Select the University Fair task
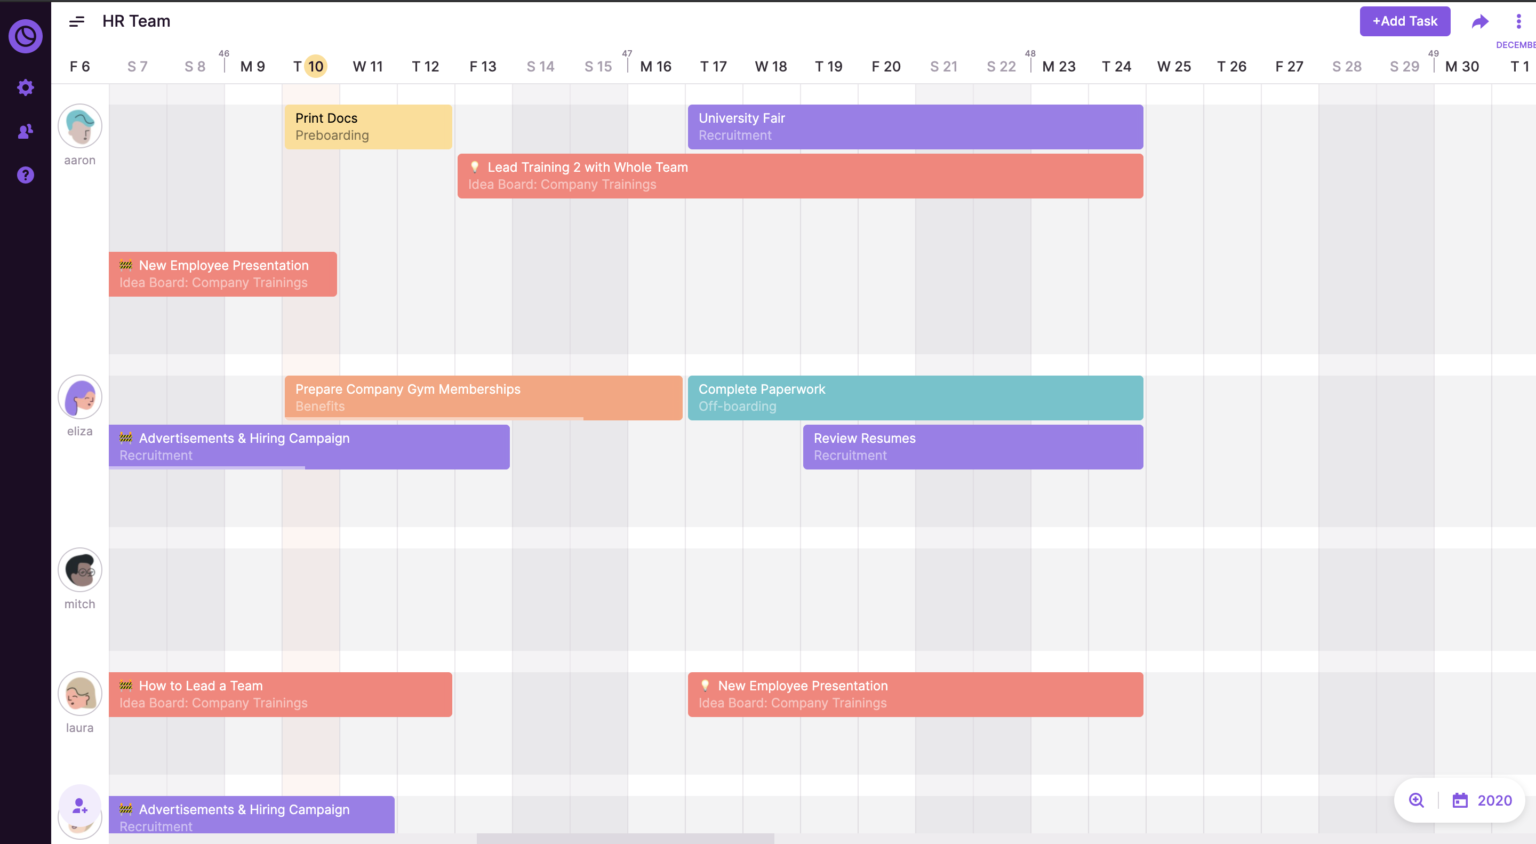The height and width of the screenshot is (844, 1536). [914, 126]
